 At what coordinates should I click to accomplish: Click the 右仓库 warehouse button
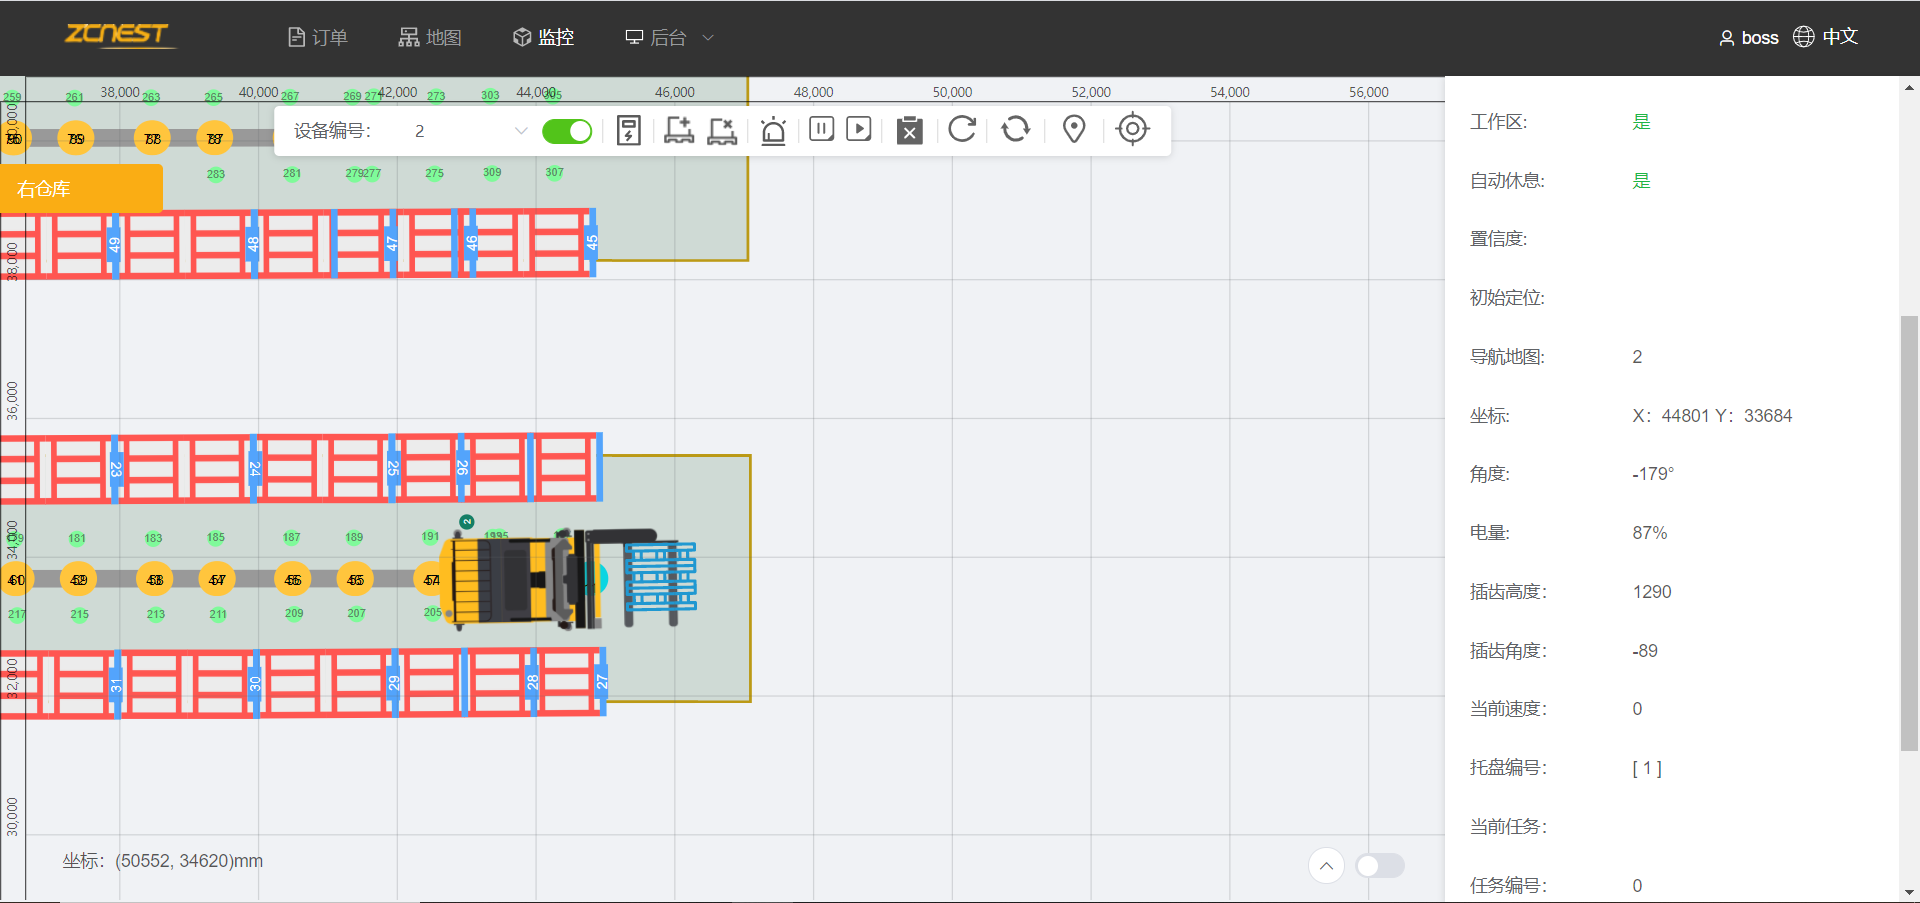tap(81, 189)
